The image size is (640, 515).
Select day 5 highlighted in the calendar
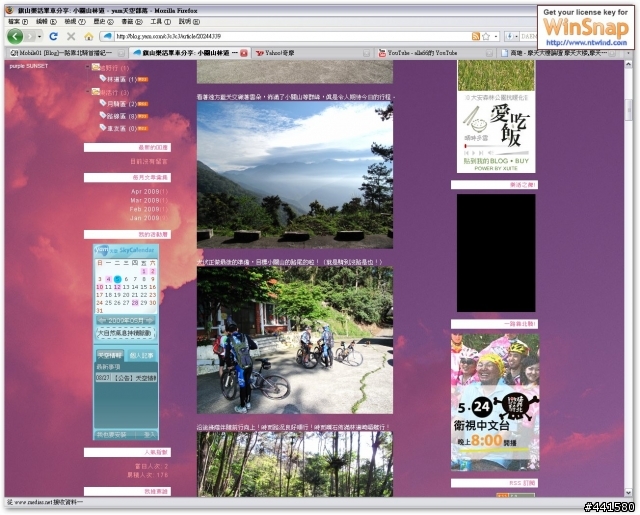[x=118, y=279]
